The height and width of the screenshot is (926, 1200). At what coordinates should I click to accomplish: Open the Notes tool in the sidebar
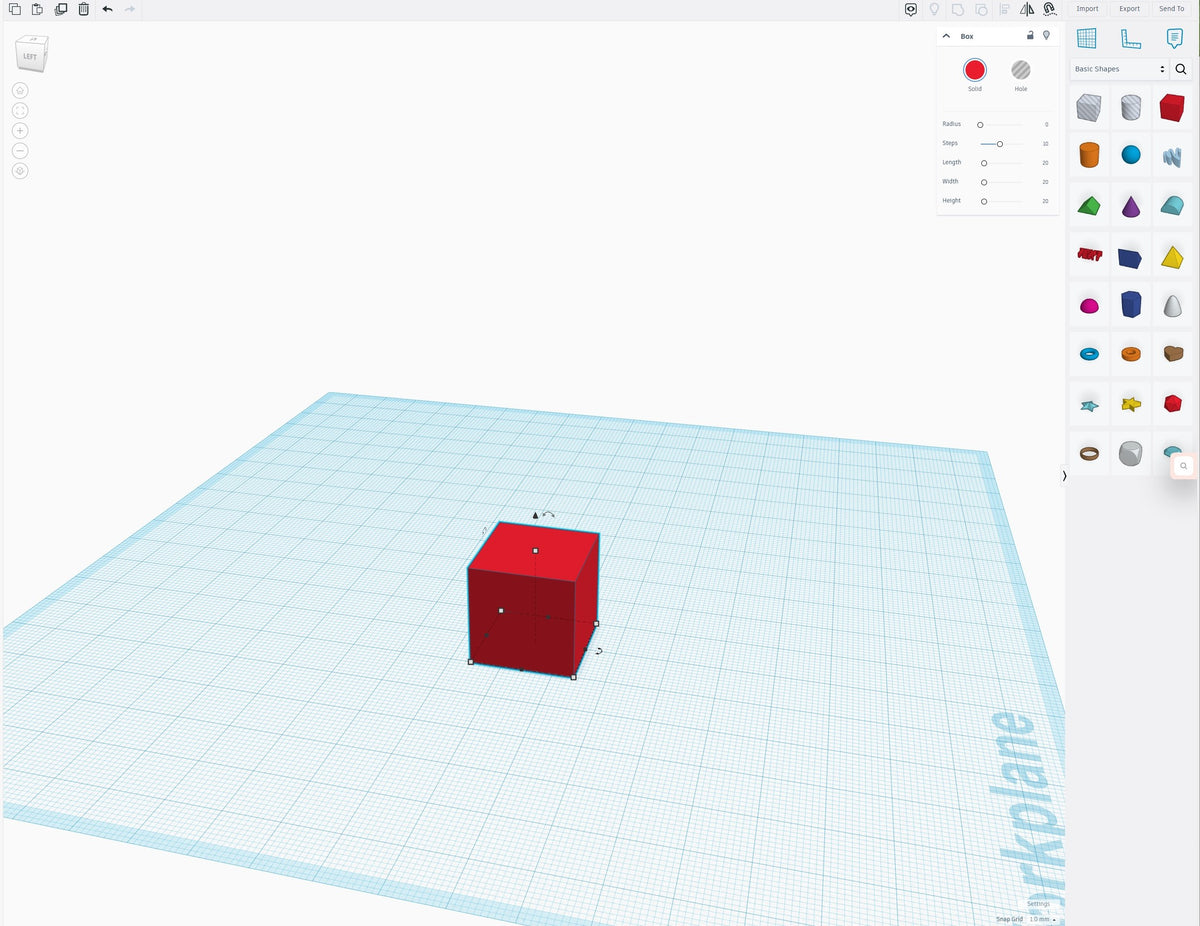point(1172,39)
